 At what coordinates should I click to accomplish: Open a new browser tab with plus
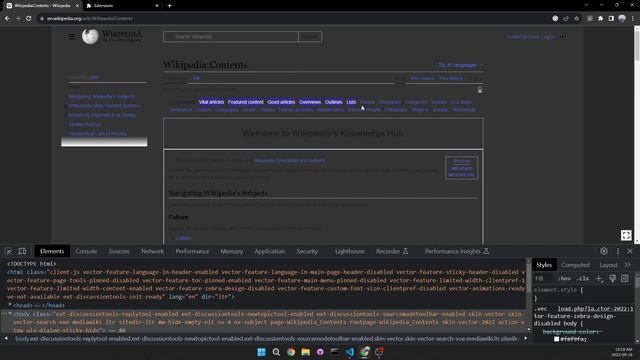(169, 6)
